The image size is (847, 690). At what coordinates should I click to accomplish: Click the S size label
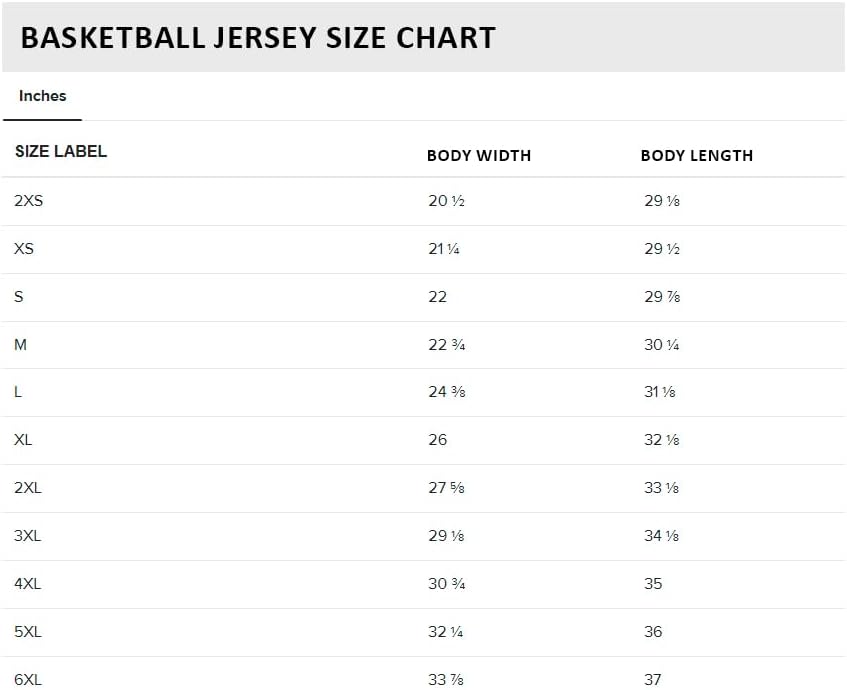click(19, 297)
